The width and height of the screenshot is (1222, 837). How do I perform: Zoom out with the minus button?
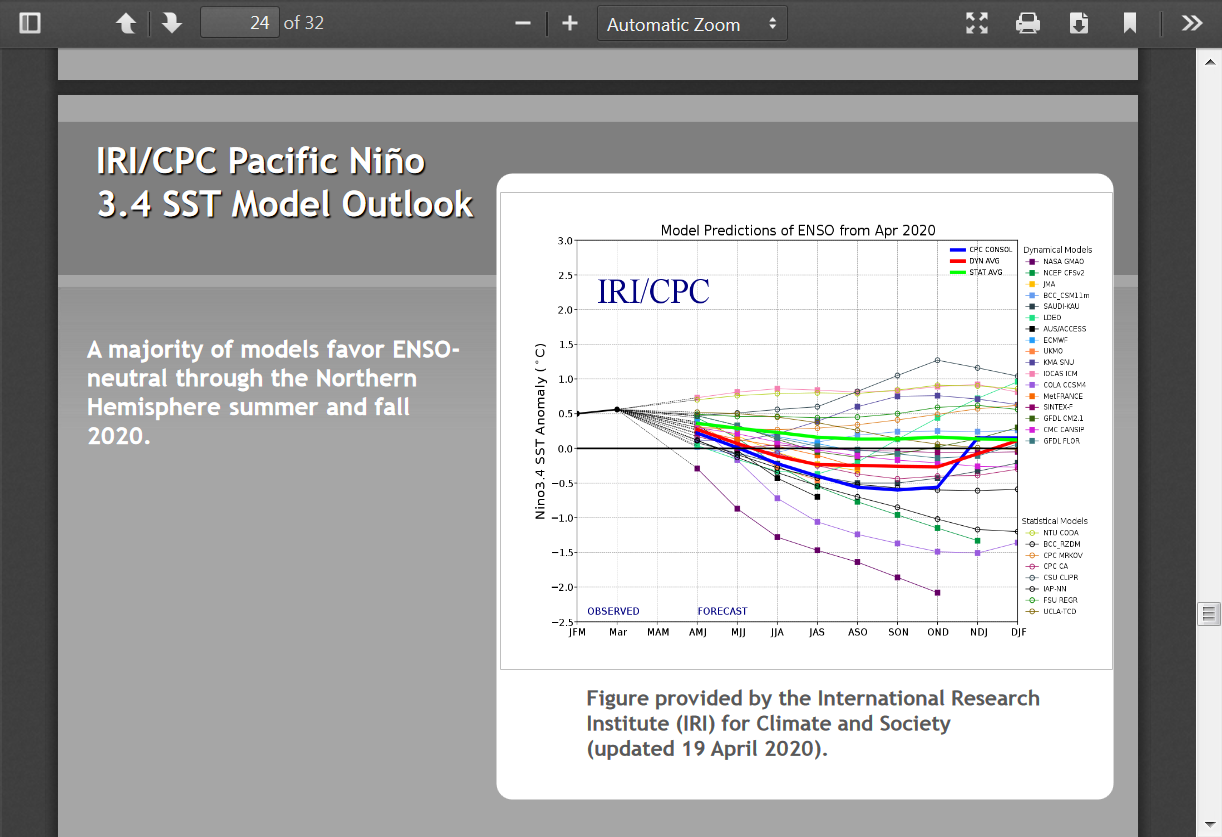click(523, 23)
